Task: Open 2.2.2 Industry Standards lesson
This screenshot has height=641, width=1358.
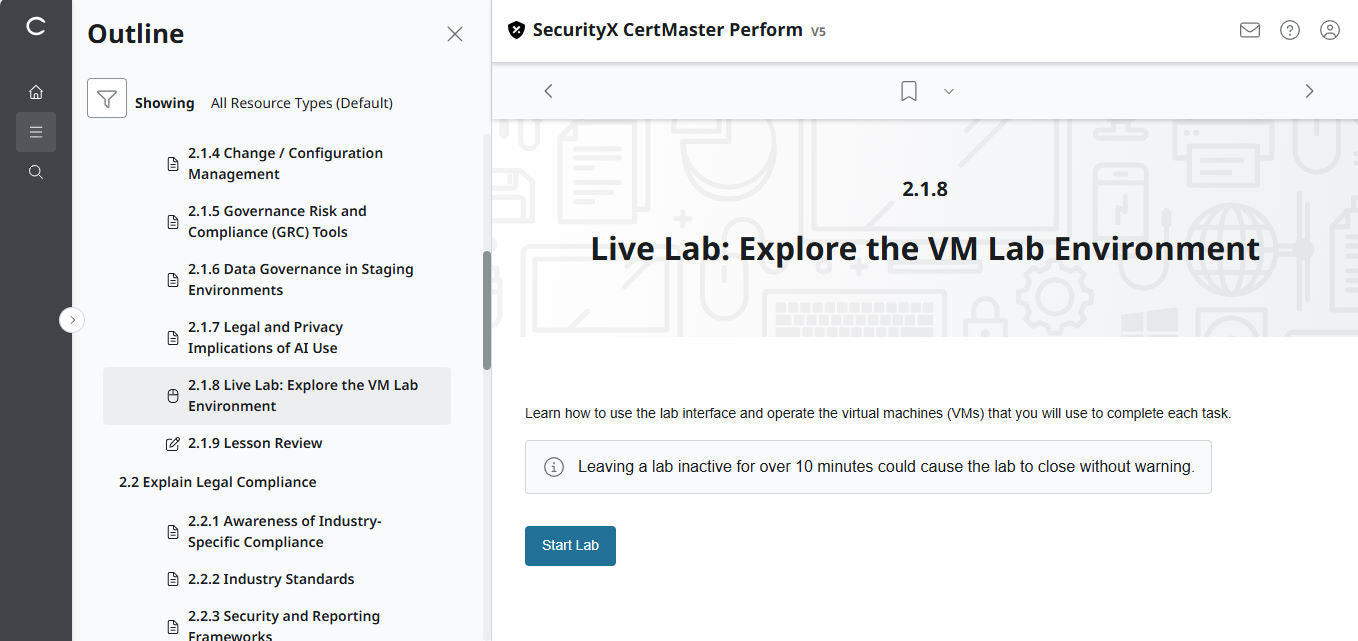Action: click(x=270, y=579)
